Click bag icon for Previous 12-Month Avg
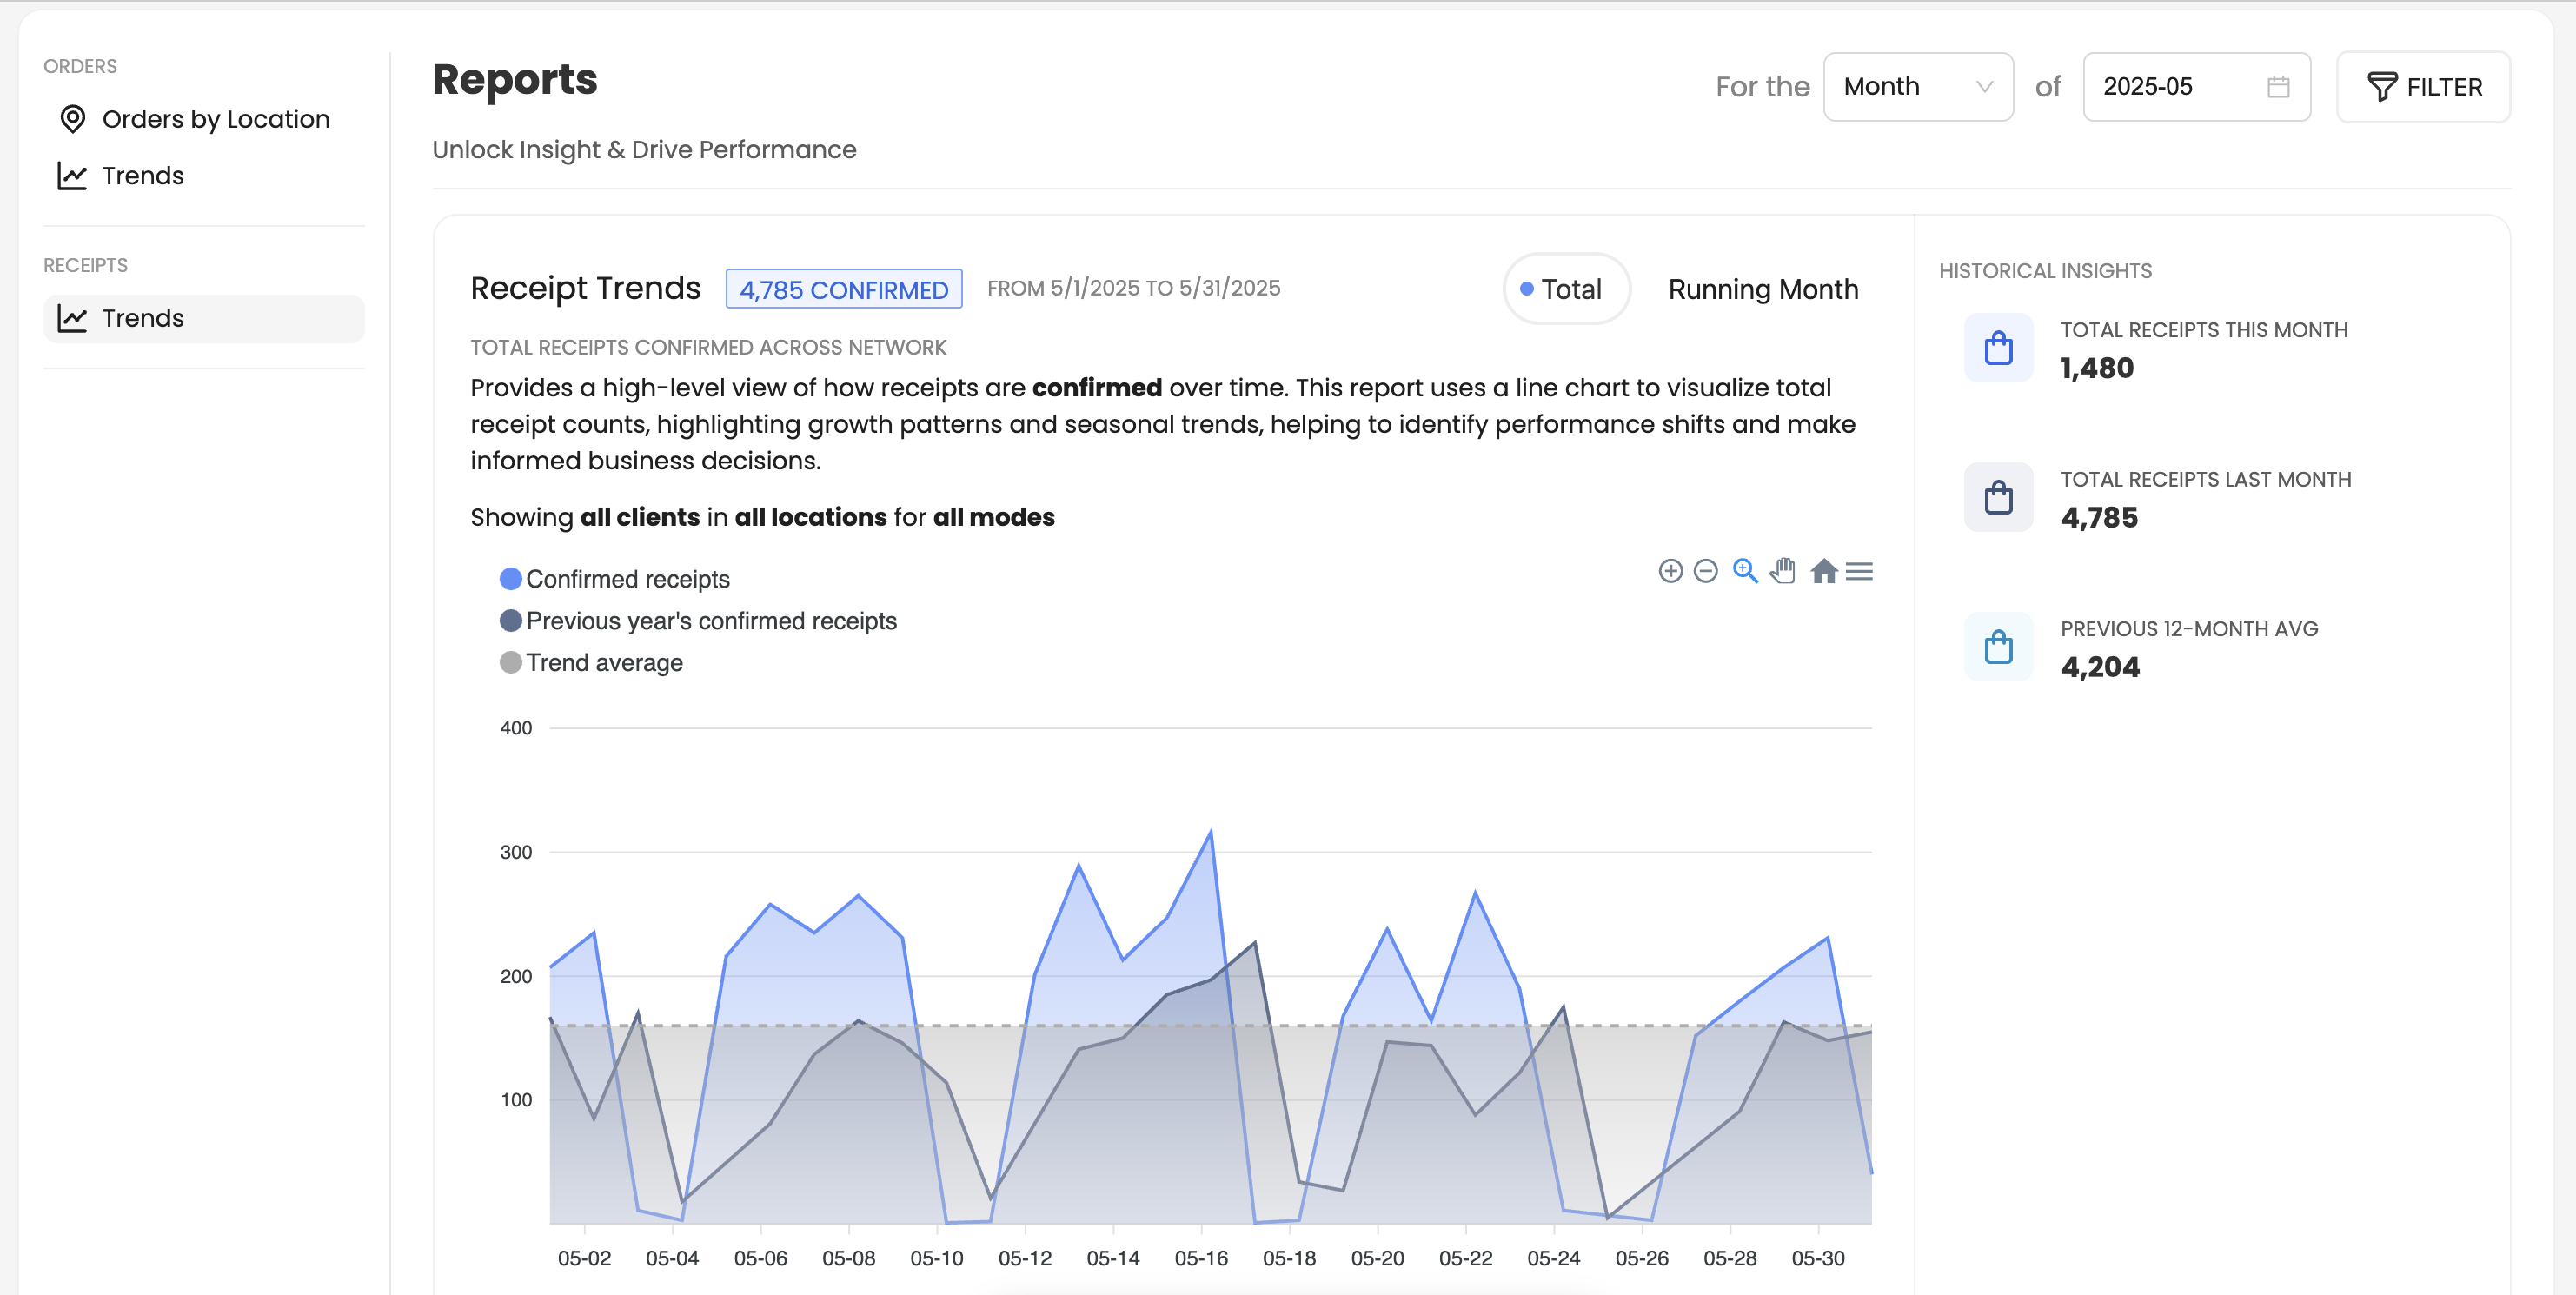The image size is (2576, 1295). point(1998,647)
